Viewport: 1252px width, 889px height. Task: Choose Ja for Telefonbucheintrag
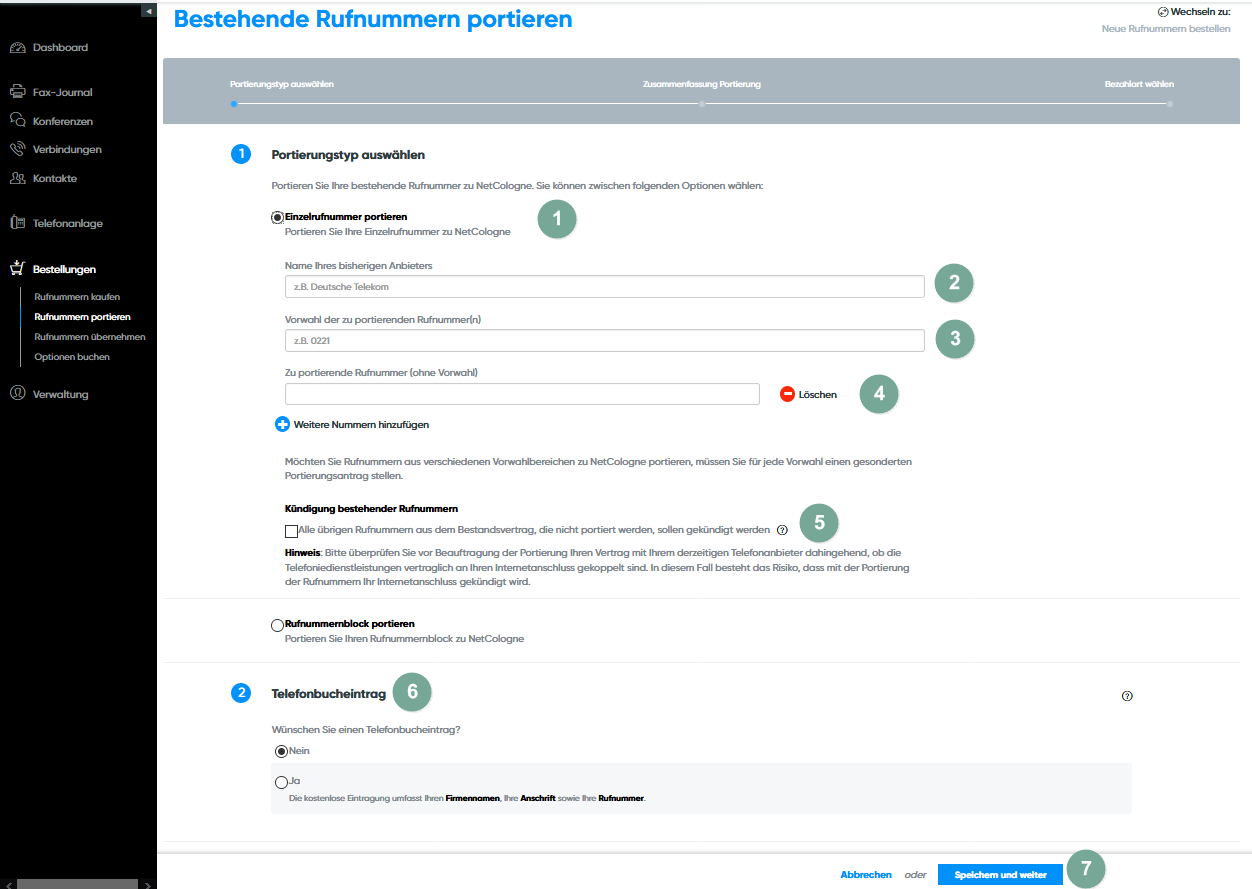pyautogui.click(x=281, y=781)
